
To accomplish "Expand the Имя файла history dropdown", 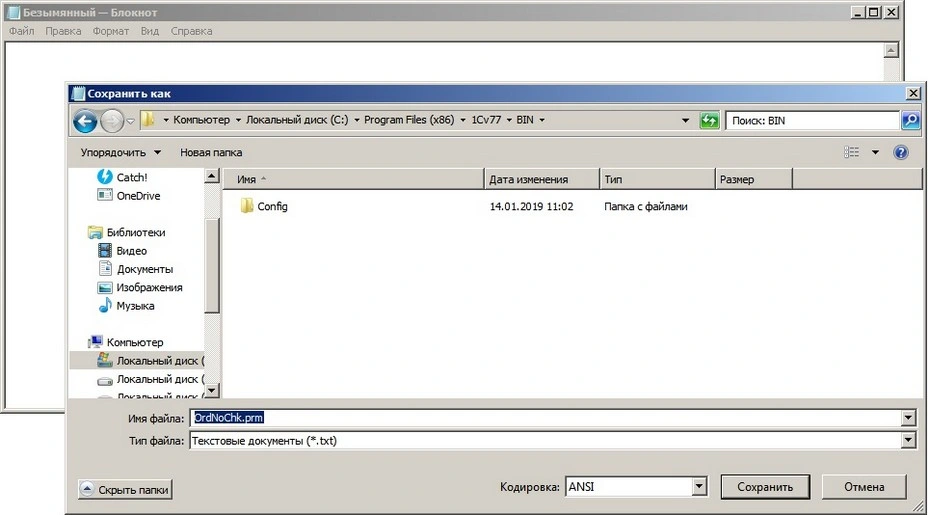I will [x=908, y=418].
